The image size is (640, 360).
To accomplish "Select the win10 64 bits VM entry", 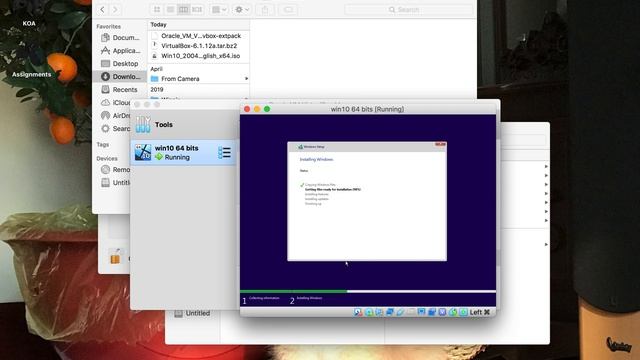I will tap(183, 152).
